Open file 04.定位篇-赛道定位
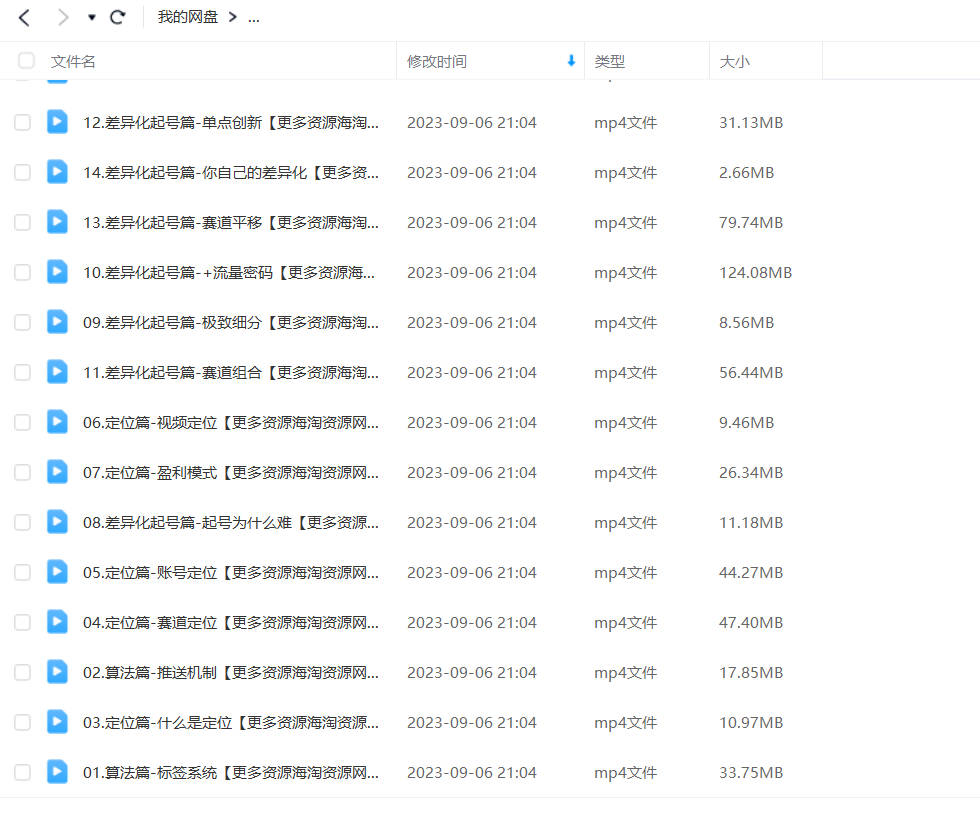Viewport: 980px width, 819px height. (231, 623)
